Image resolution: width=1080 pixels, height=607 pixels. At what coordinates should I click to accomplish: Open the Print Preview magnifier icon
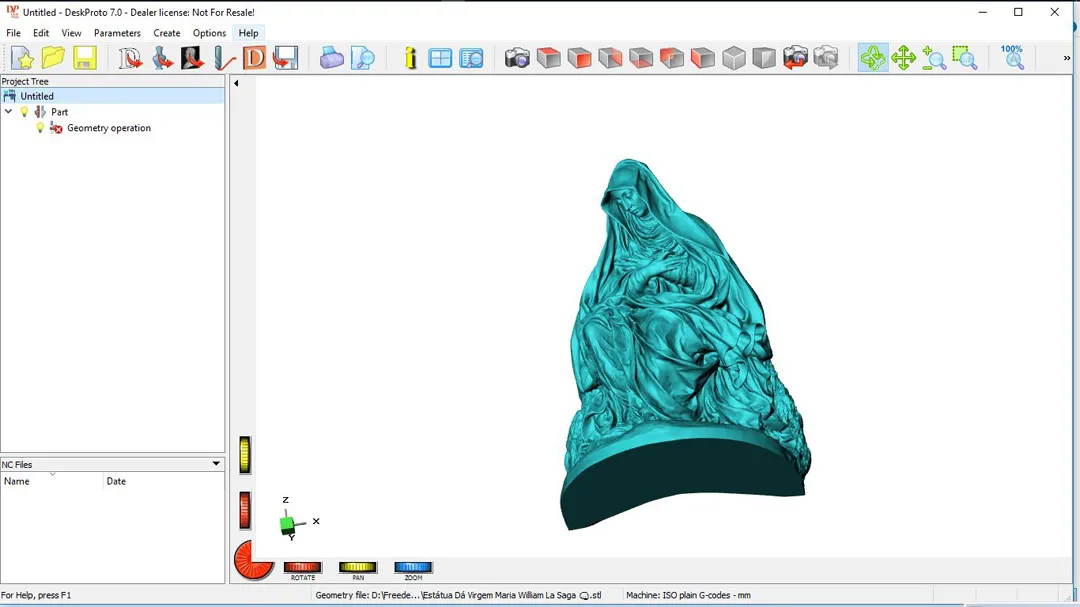(363, 59)
